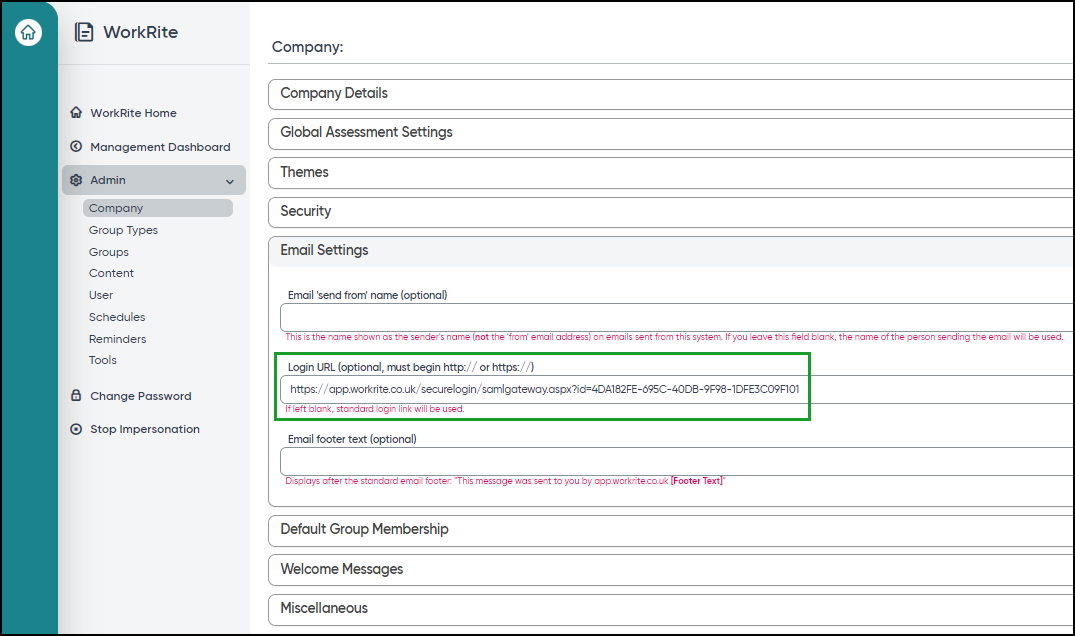Screen dimensions: 1075x636
Task: Expand the Security section
Action: pos(671,212)
